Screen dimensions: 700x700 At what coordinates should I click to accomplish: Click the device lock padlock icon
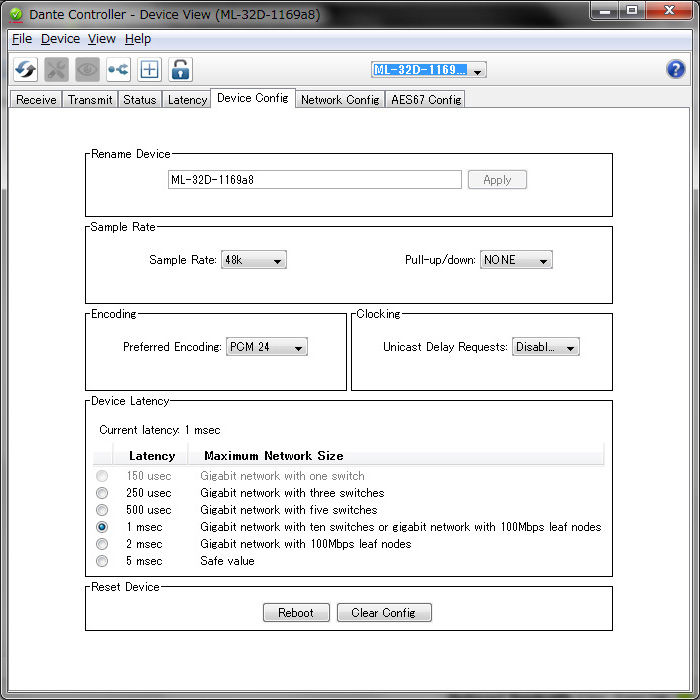click(x=180, y=70)
